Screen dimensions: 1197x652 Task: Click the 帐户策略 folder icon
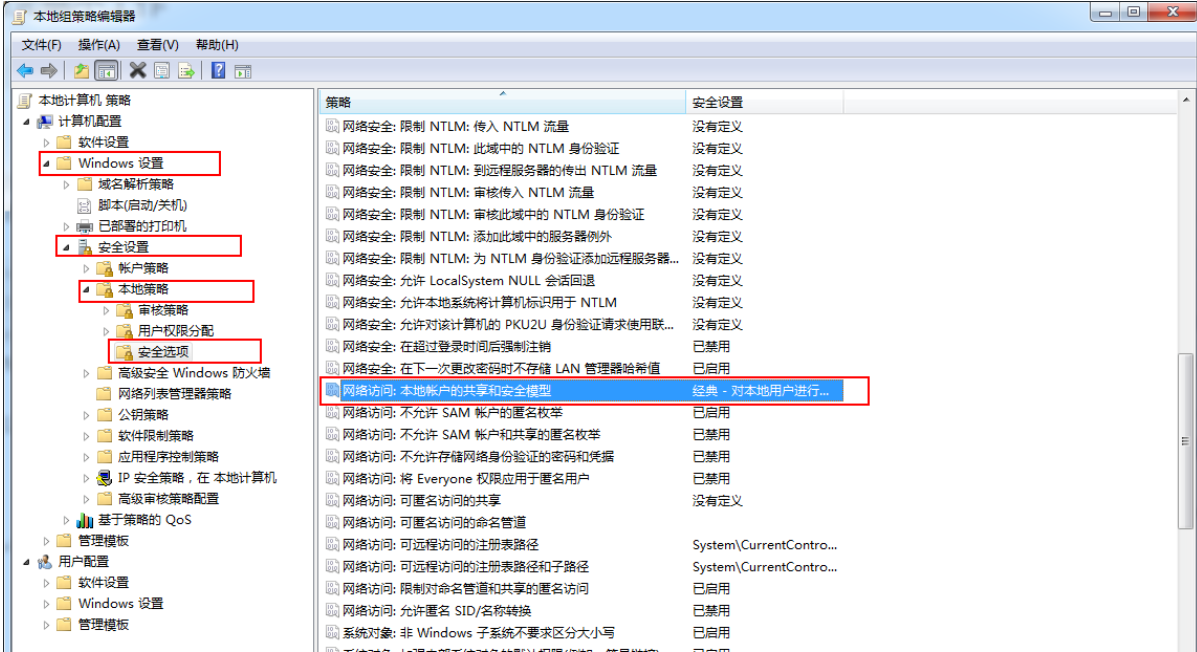105,268
